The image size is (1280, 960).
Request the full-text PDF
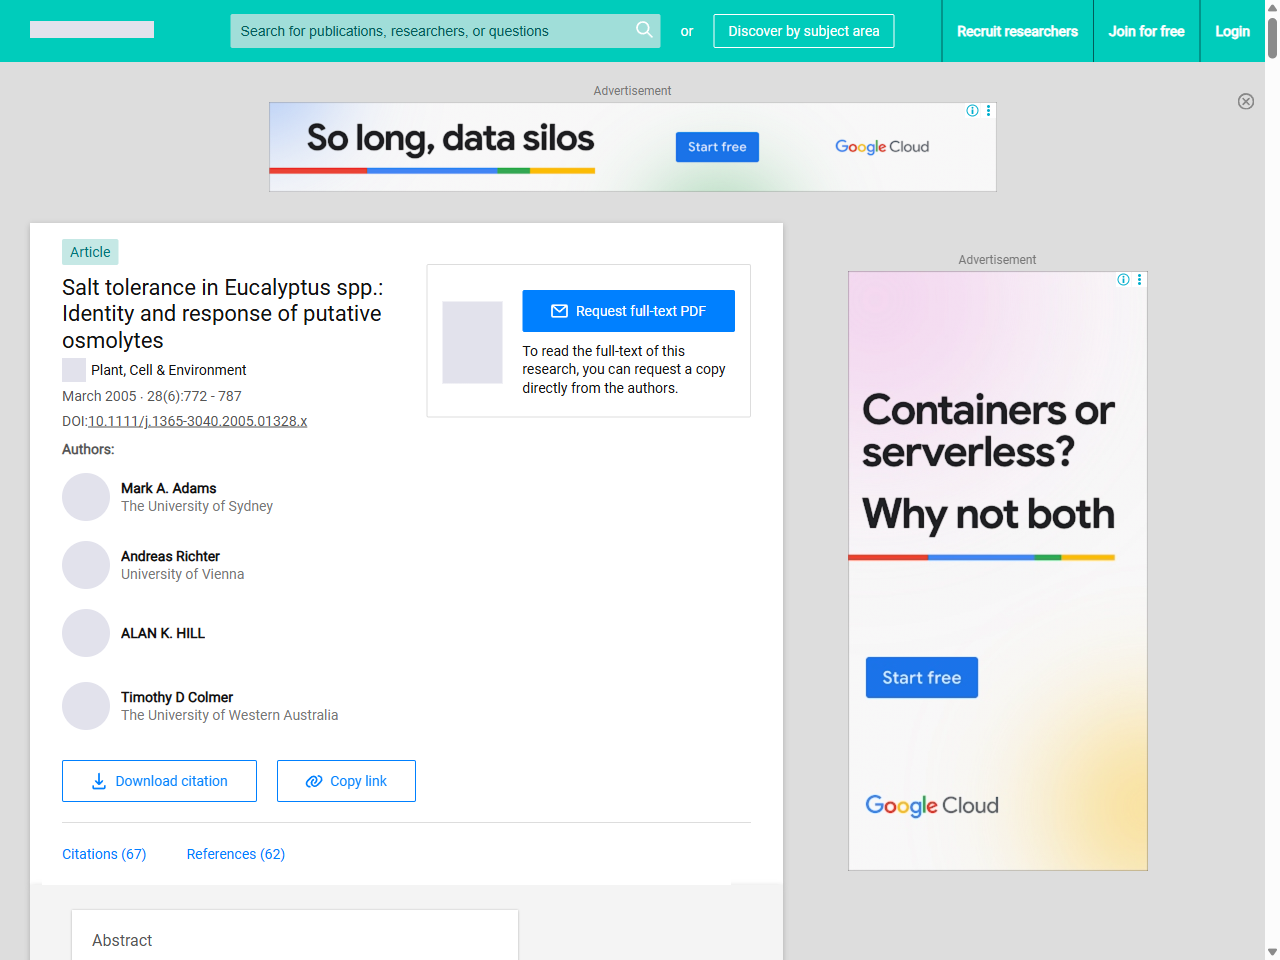pyautogui.click(x=628, y=311)
